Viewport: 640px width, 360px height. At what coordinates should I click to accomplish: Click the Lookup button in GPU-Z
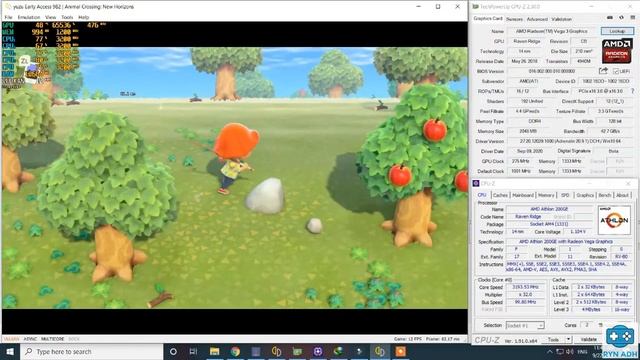tap(617, 31)
